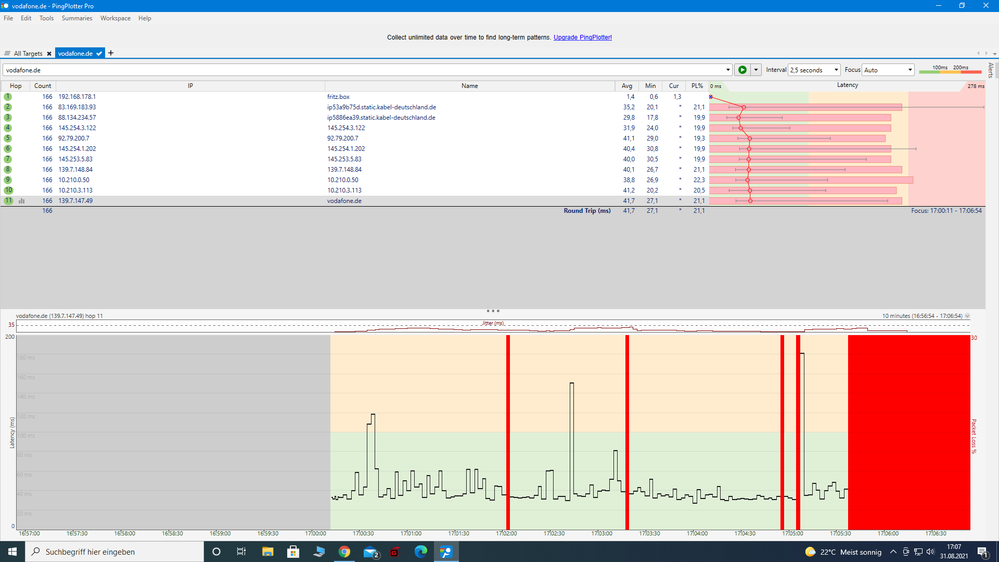Viewport: 999px width, 562px height.
Task: Select hop 1 green circle for fritz.box
Action: [x=8, y=97]
